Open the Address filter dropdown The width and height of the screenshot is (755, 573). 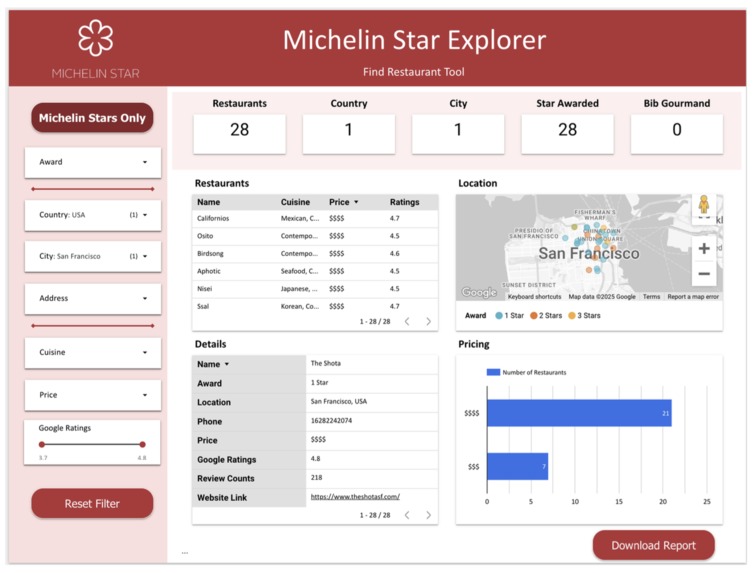(x=92, y=298)
